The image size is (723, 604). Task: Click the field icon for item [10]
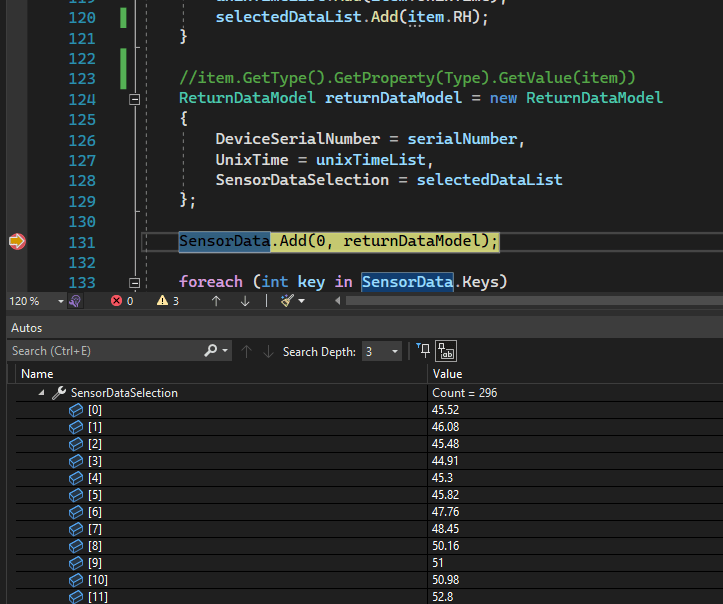click(x=76, y=580)
